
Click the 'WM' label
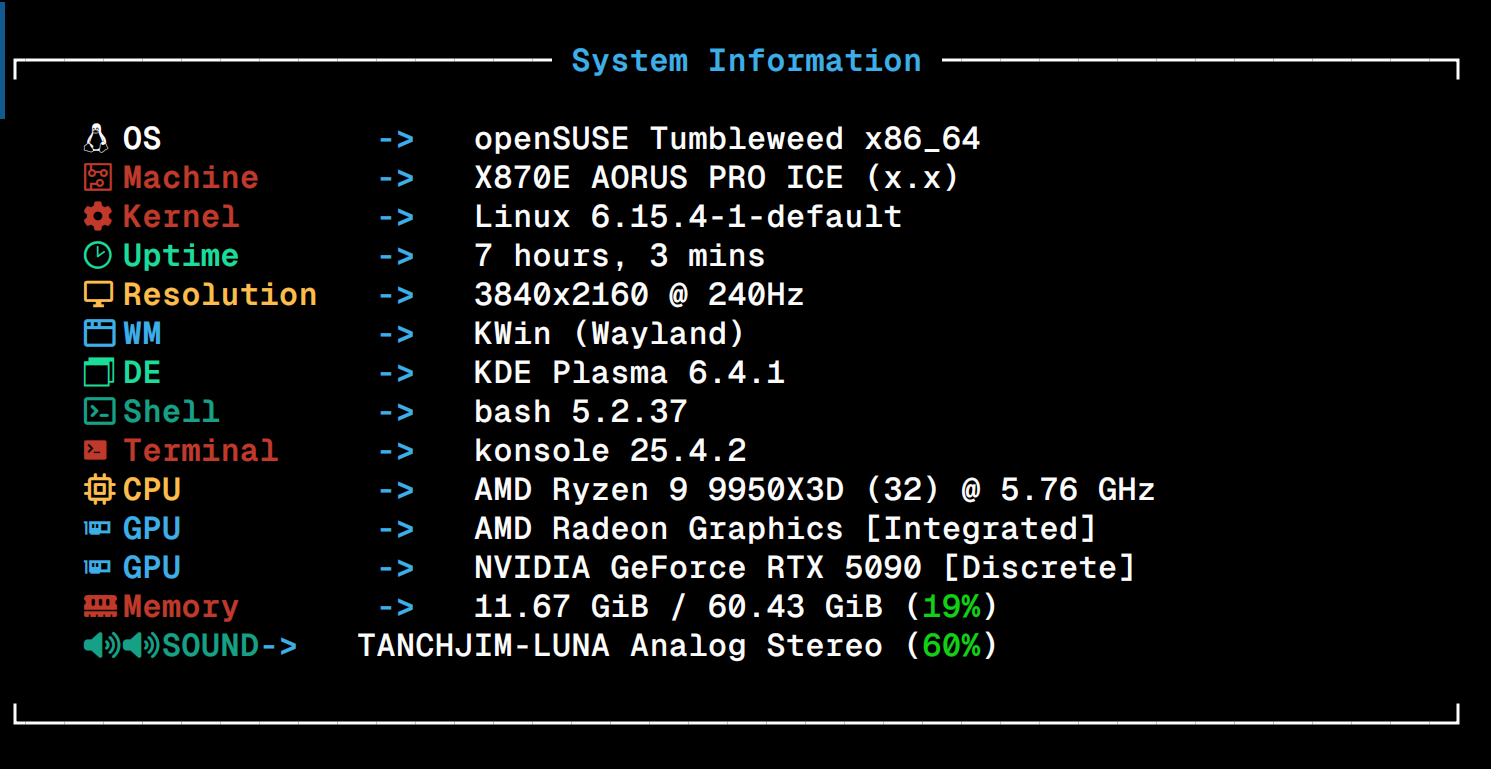142,333
